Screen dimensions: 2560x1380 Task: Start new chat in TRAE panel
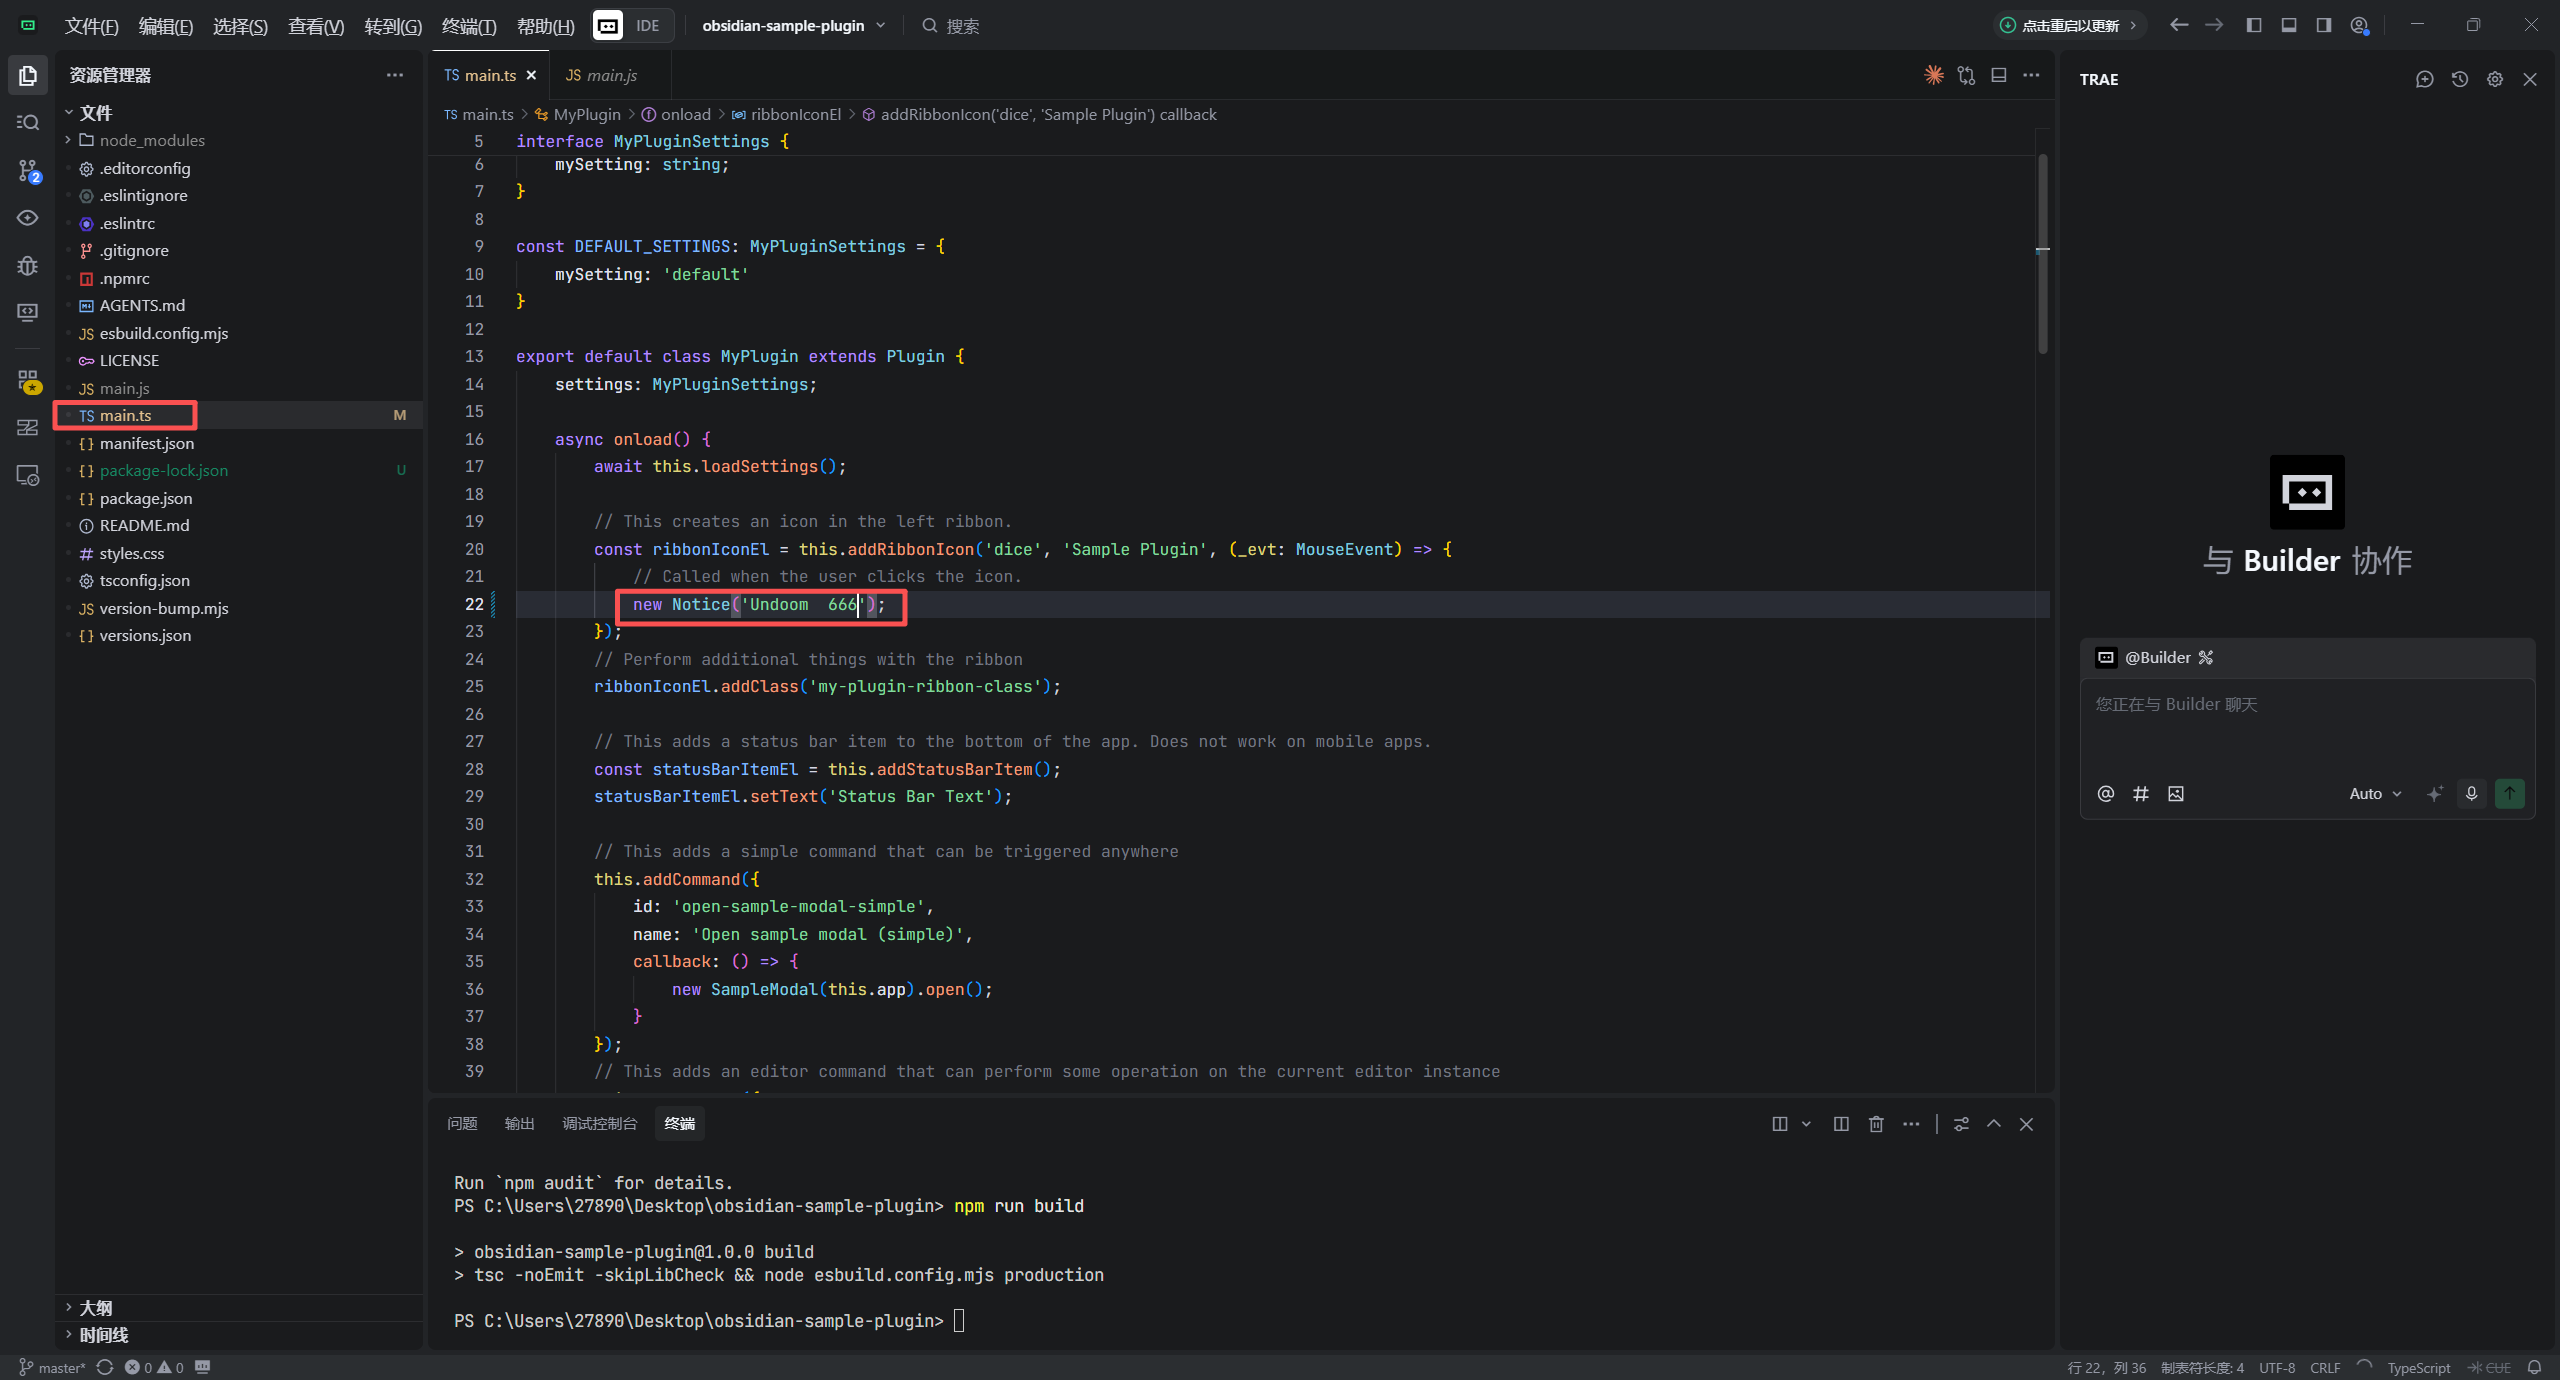pos(2424,79)
